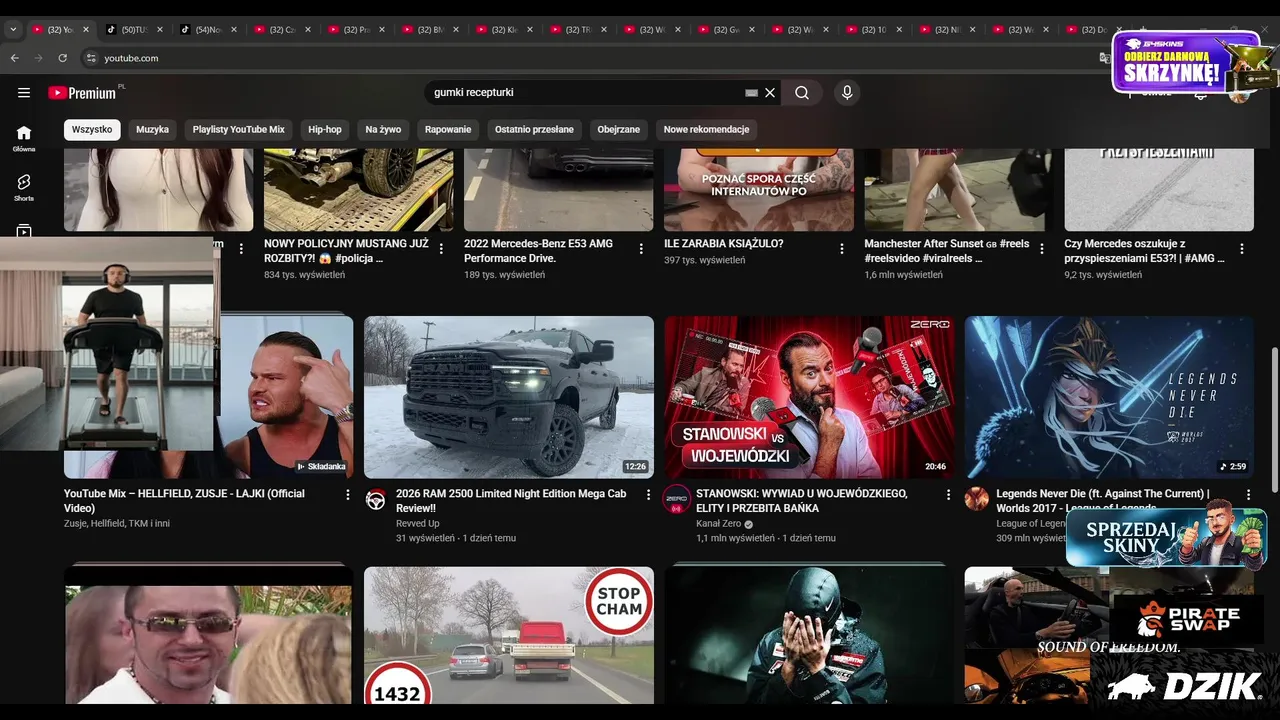This screenshot has width=1280, height=720.
Task: Start voice search with the microphone
Action: click(847, 93)
